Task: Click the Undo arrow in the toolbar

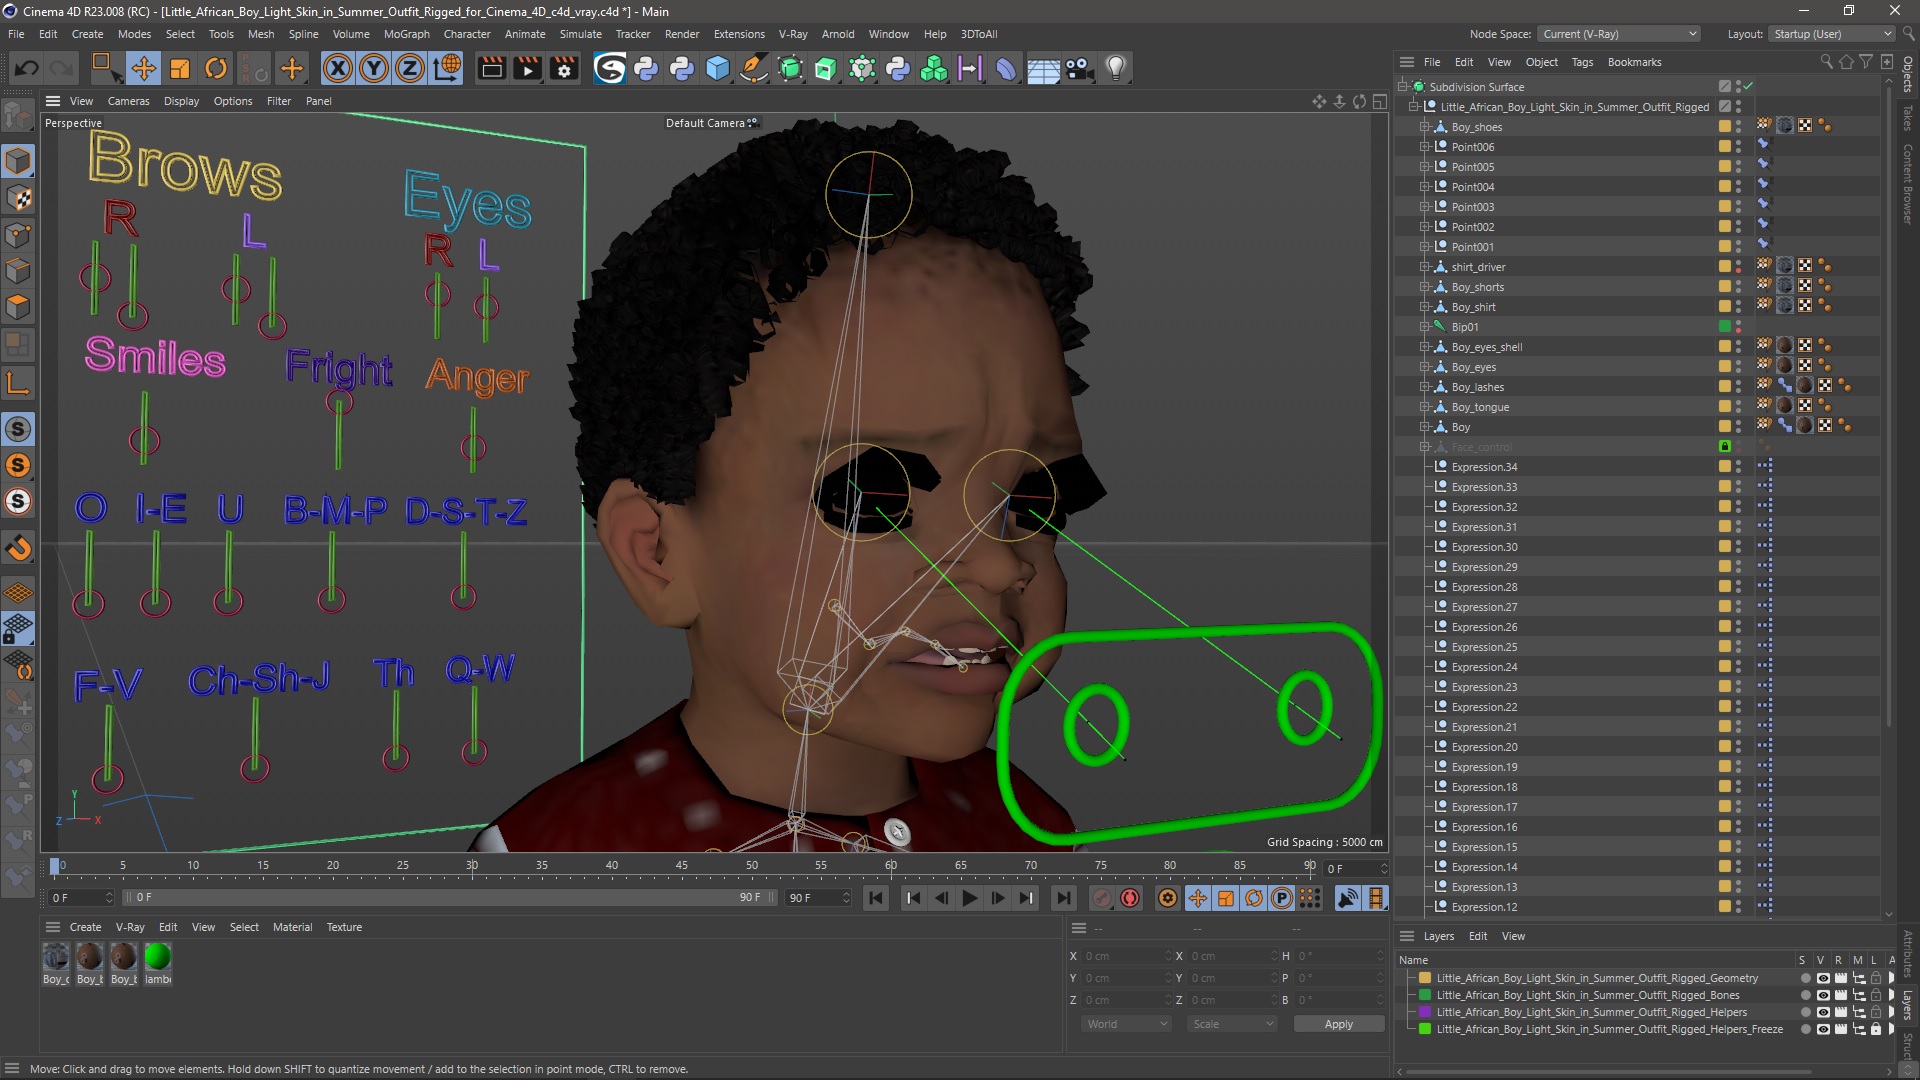Action: [x=27, y=68]
